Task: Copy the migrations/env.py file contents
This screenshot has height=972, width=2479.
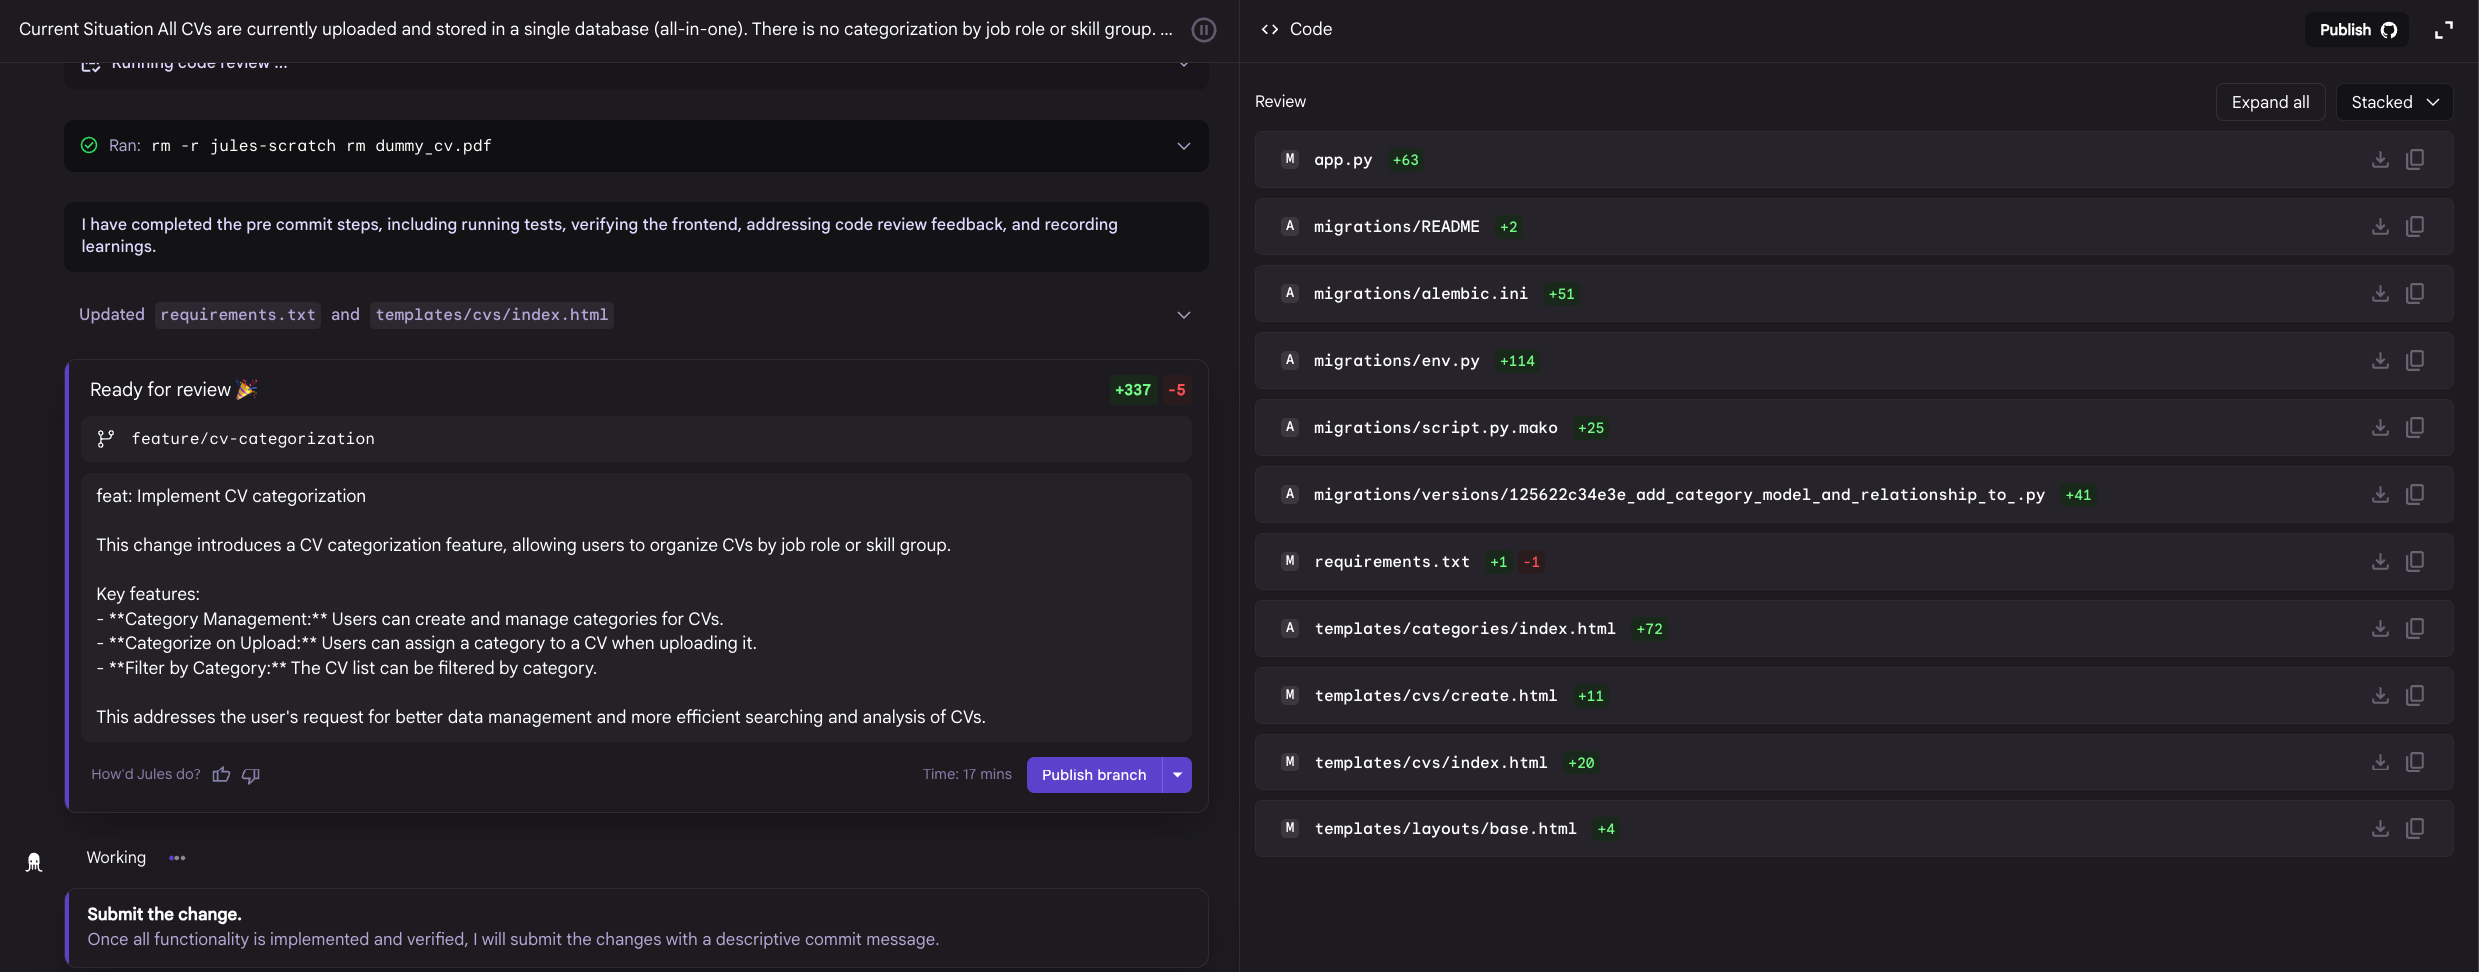Action: click(2415, 361)
